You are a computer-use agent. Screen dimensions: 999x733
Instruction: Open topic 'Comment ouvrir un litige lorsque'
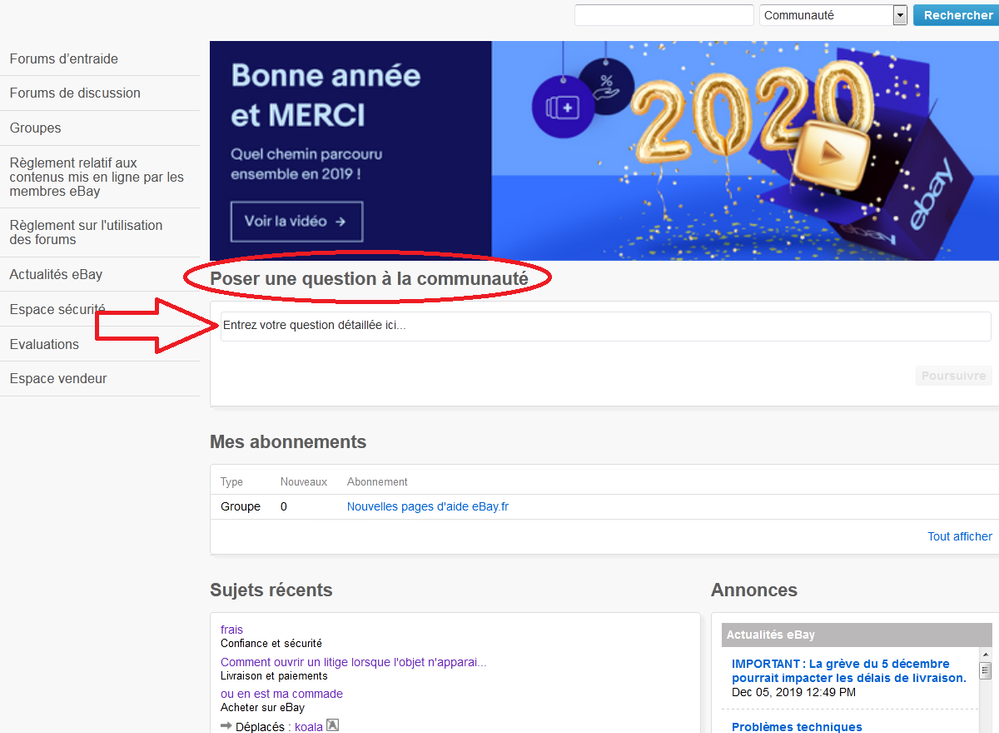click(353, 662)
